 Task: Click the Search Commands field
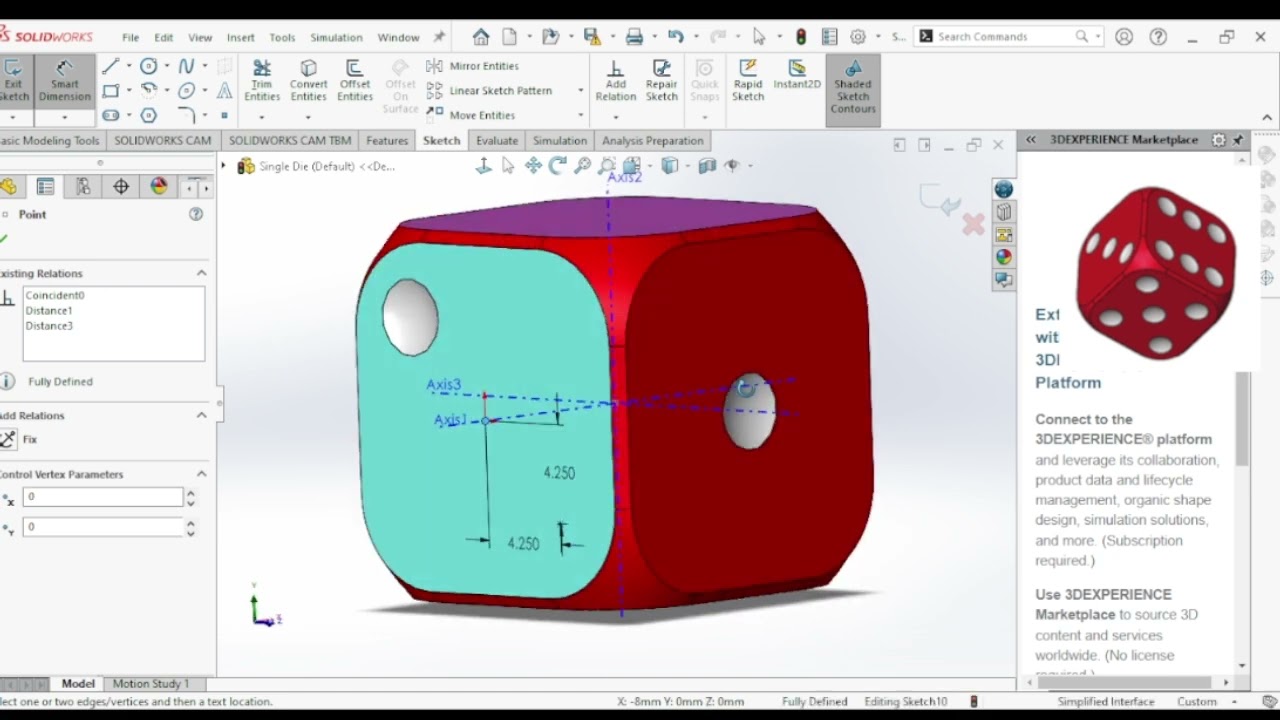(1007, 37)
